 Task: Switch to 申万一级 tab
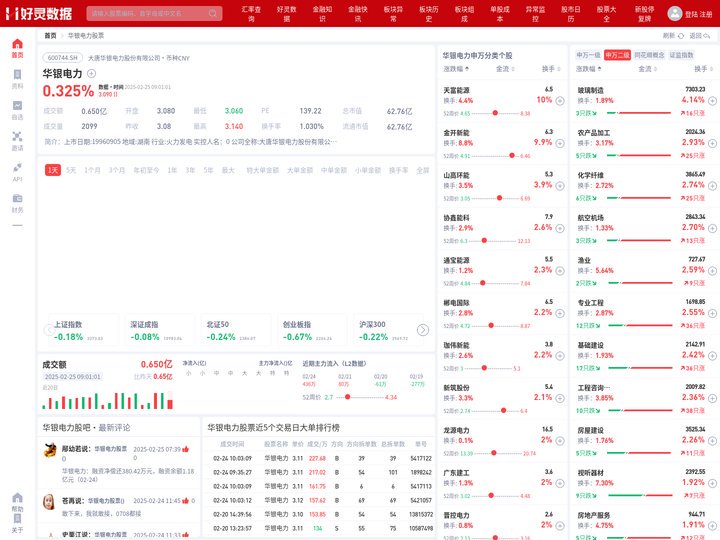pos(588,55)
